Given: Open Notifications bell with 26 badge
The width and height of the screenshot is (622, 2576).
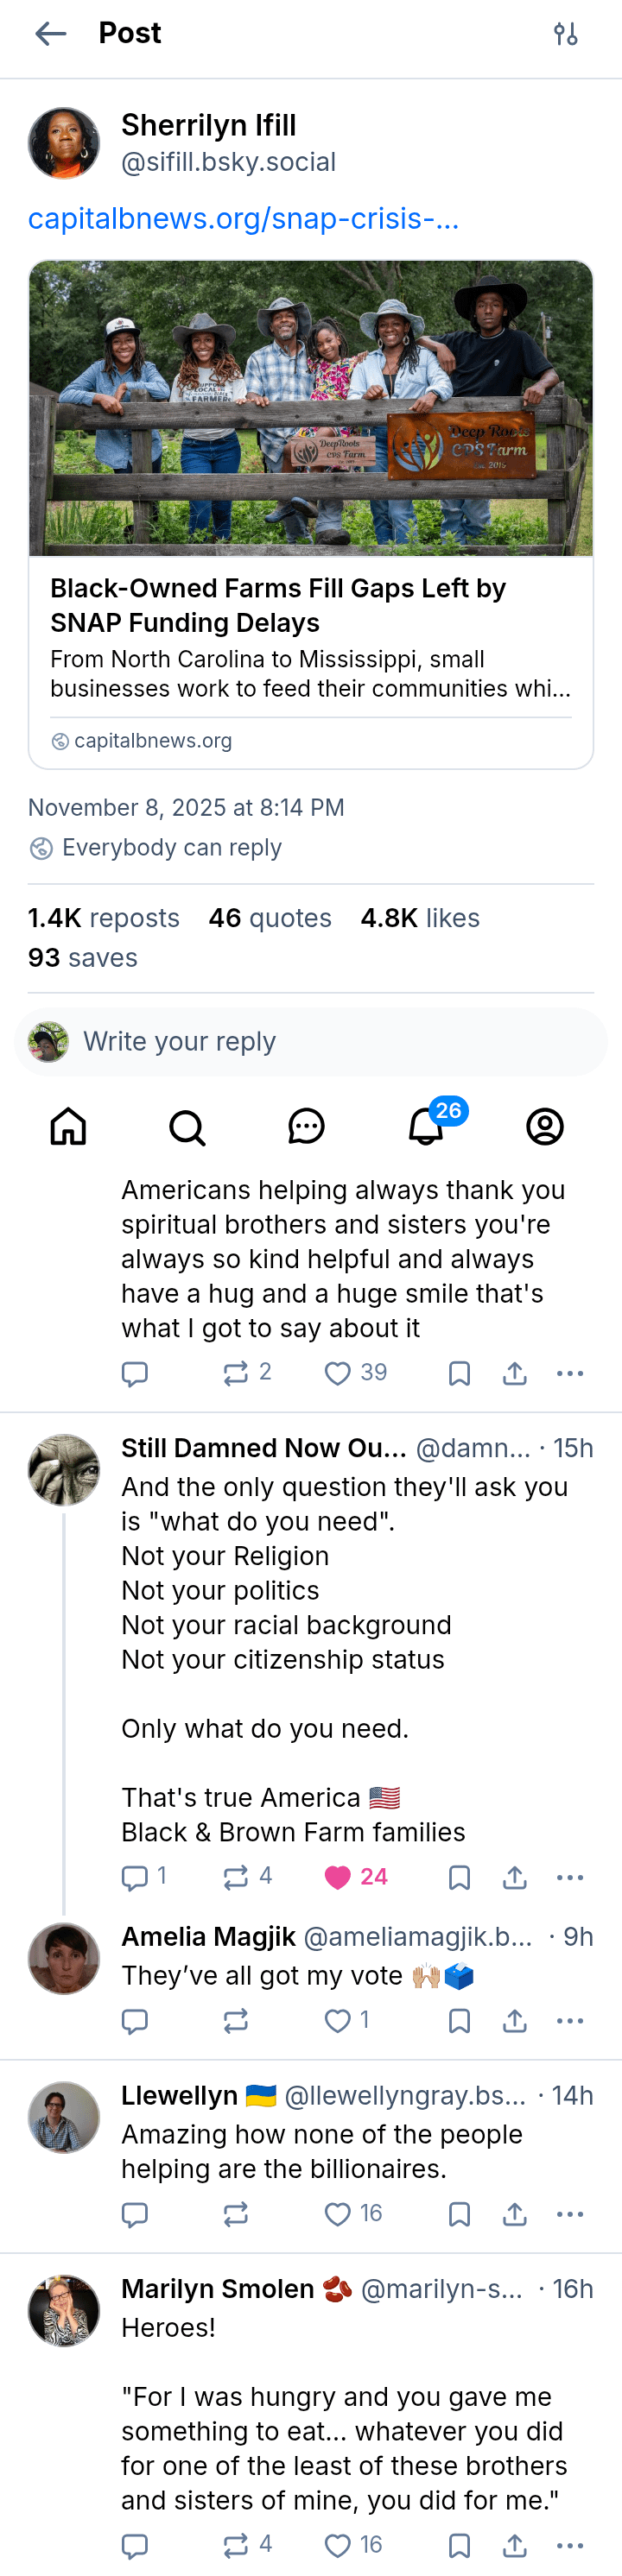Looking at the screenshot, I should [427, 1126].
